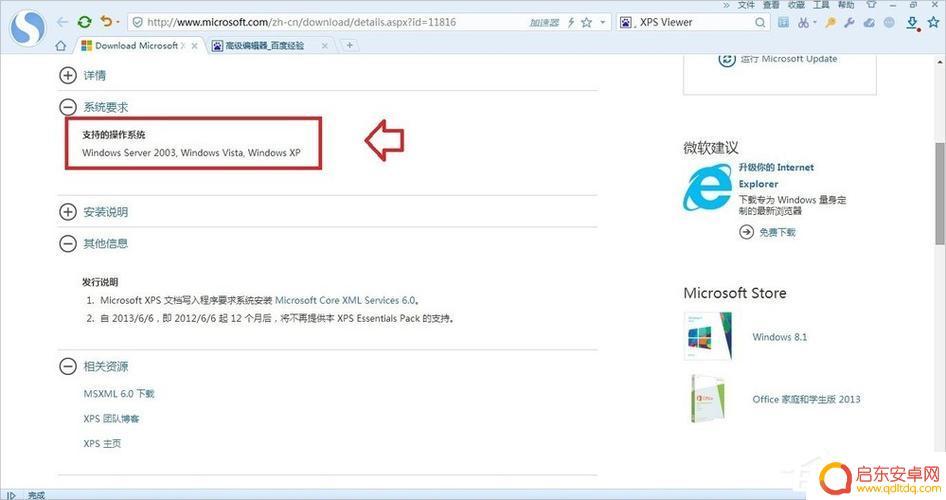Click 升级你的 Internet Explorer link
The image size is (946, 500).
(776, 176)
